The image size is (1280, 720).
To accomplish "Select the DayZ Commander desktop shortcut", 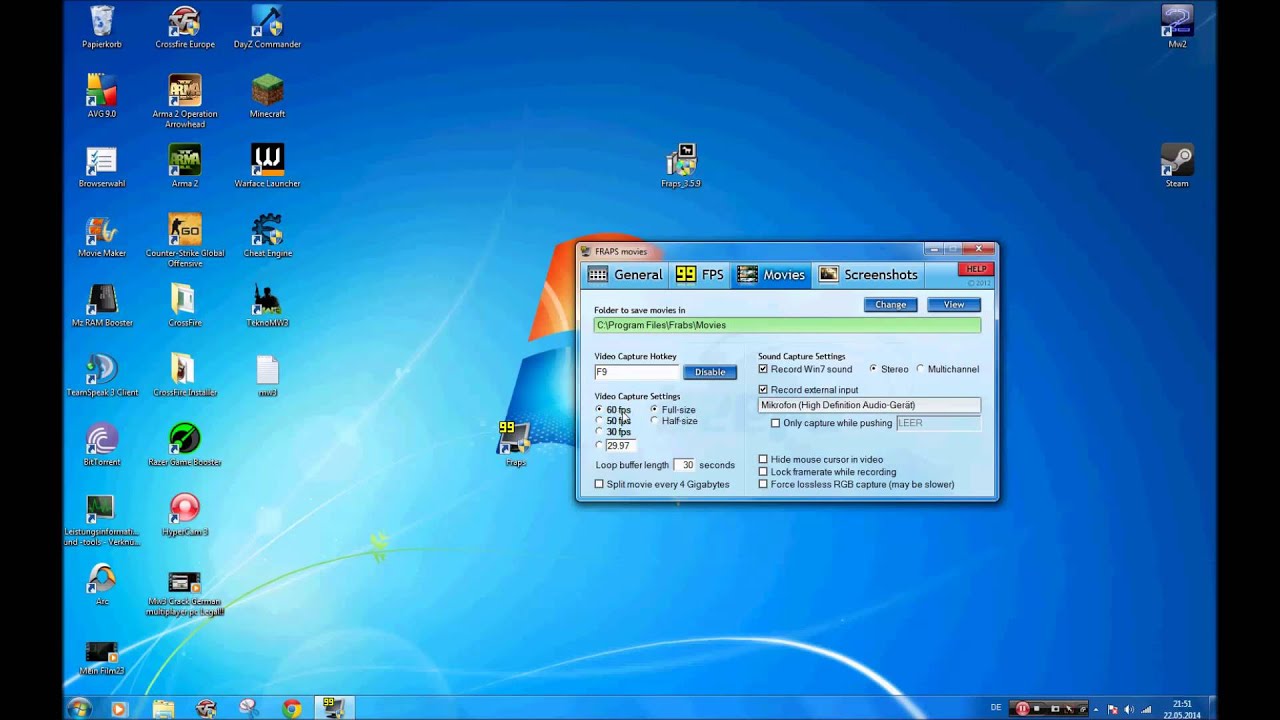I will point(267,27).
